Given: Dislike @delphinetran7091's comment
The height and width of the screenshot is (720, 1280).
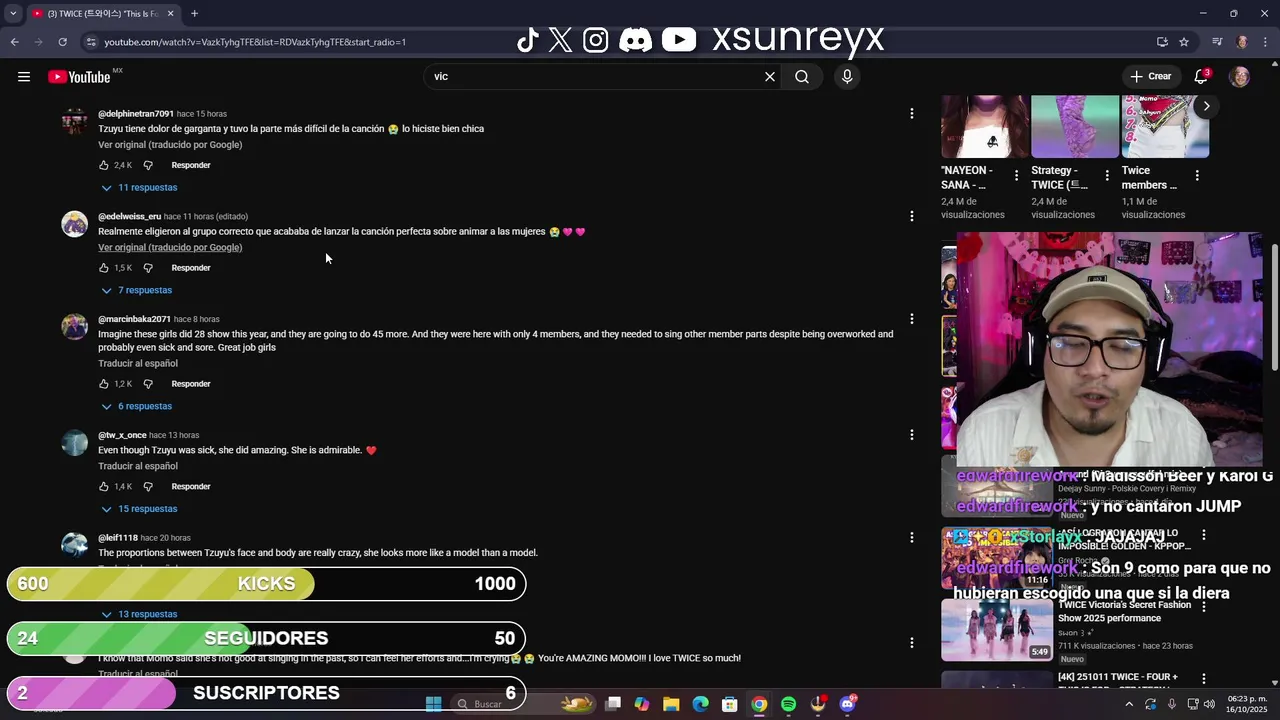Looking at the screenshot, I should coord(148,165).
